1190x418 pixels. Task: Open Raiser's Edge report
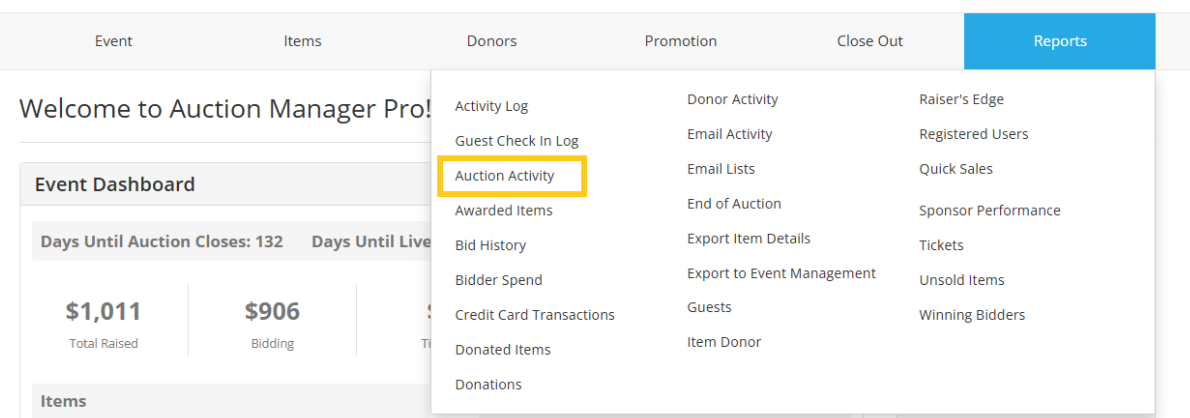pos(962,99)
